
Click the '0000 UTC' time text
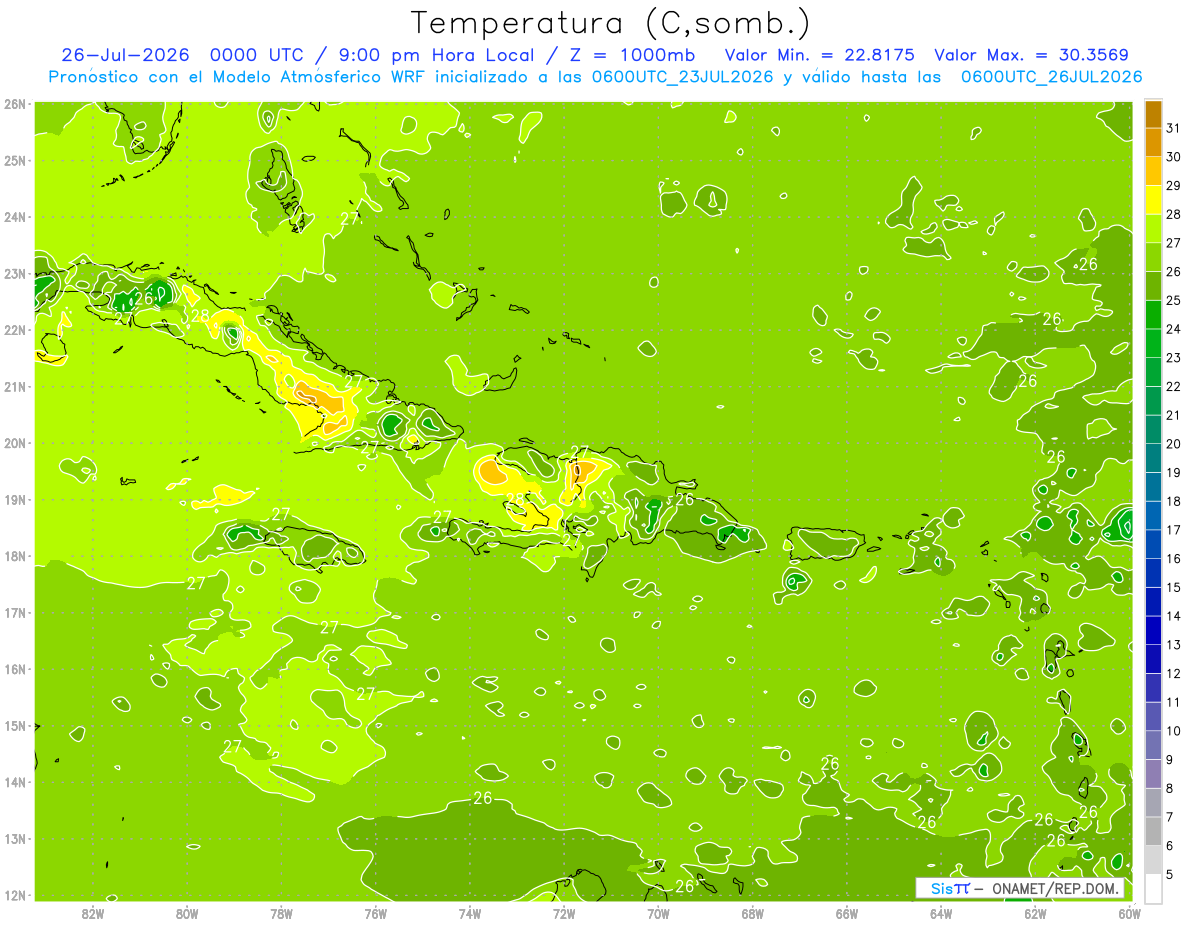tap(258, 55)
